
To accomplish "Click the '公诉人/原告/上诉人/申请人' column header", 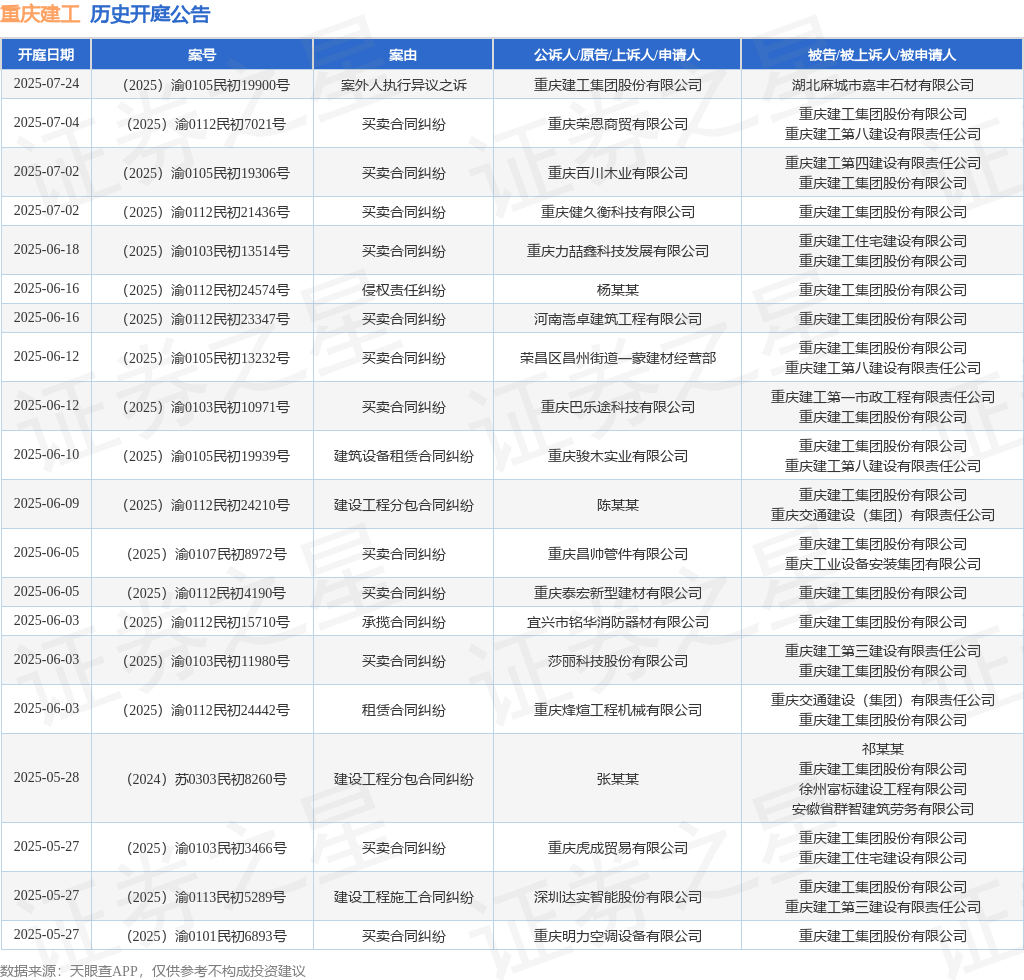I will [x=617, y=55].
